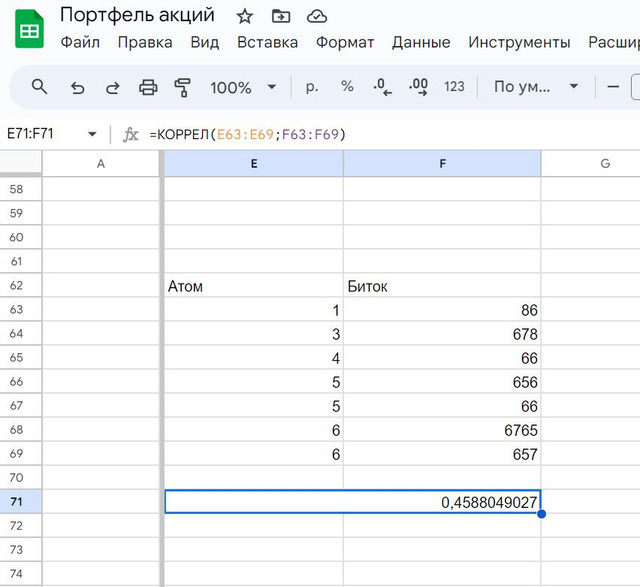Decrease decimal places

point(382,87)
